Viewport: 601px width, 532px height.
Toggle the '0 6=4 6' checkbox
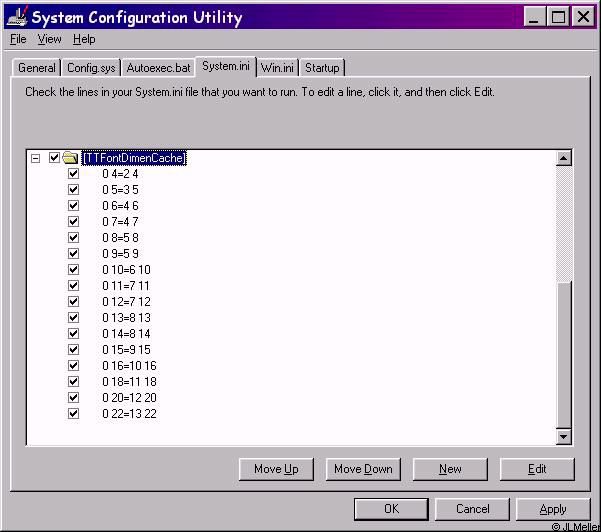pyautogui.click(x=73, y=206)
